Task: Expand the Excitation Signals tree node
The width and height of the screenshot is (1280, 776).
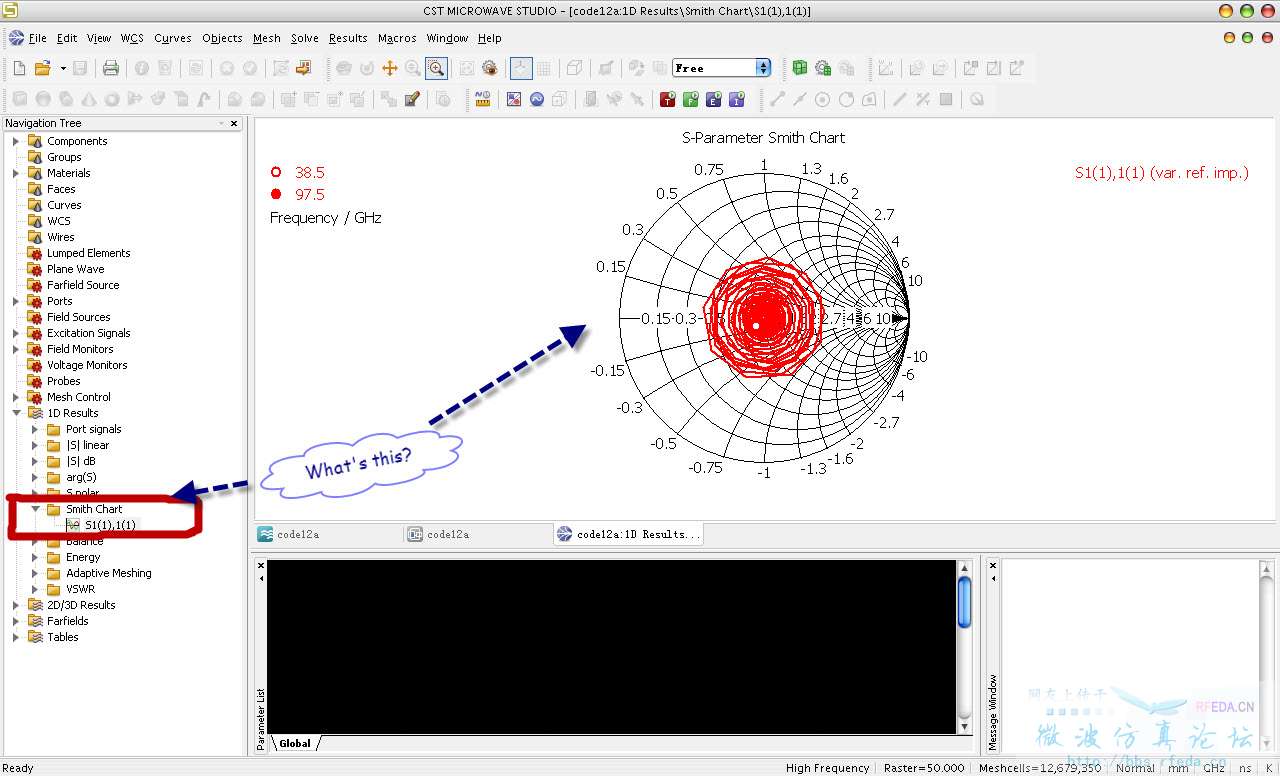Action: click(16, 333)
